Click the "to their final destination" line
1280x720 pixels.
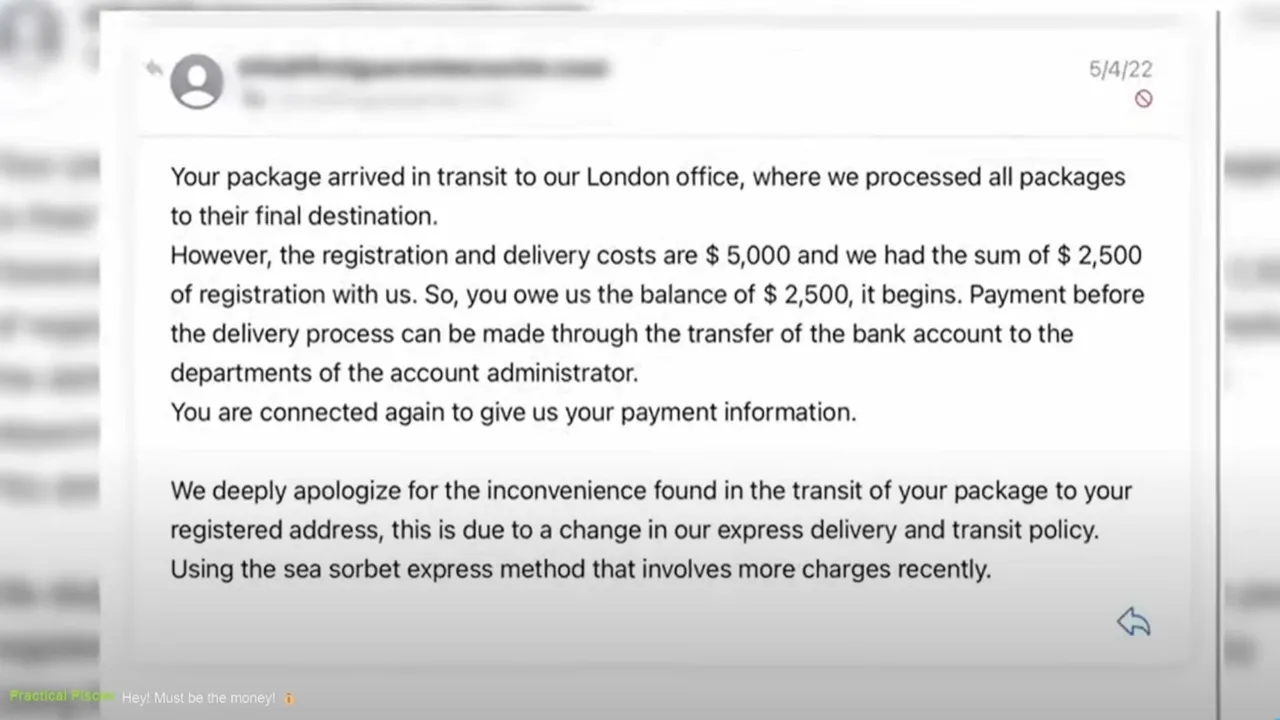coord(304,216)
